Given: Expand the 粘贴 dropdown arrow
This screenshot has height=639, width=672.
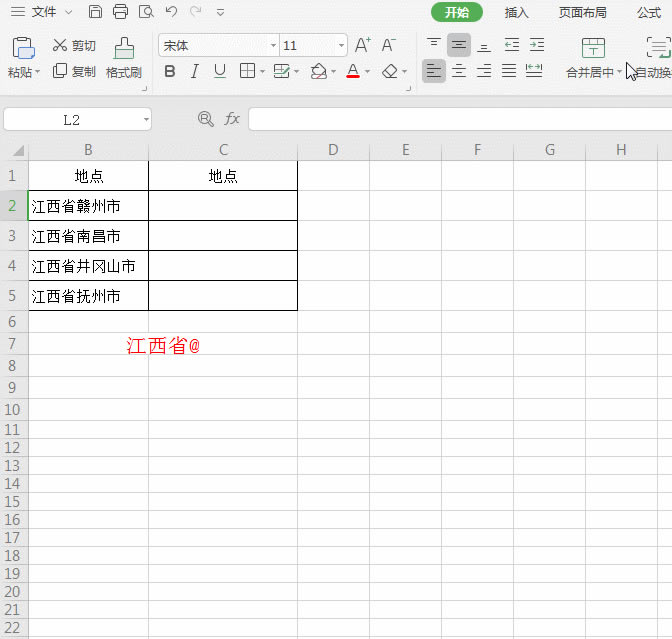Looking at the screenshot, I should pos(38,72).
